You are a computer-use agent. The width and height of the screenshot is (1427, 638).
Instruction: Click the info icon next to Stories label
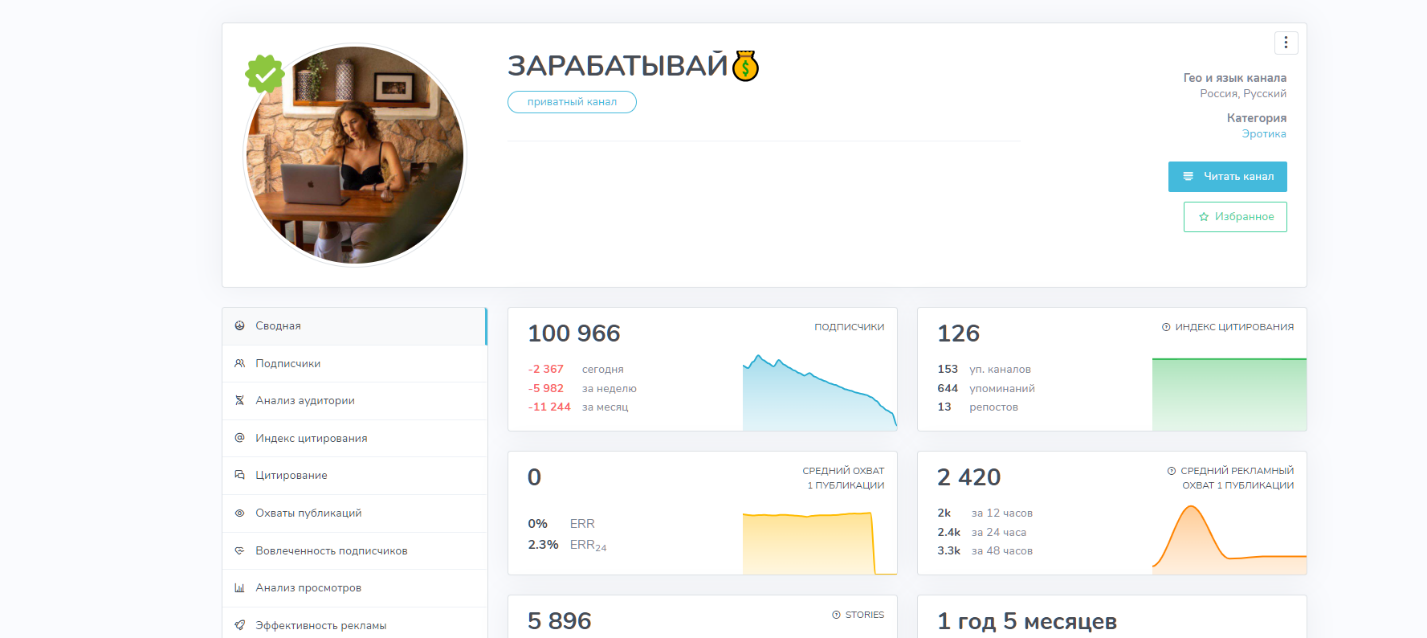pos(835,615)
